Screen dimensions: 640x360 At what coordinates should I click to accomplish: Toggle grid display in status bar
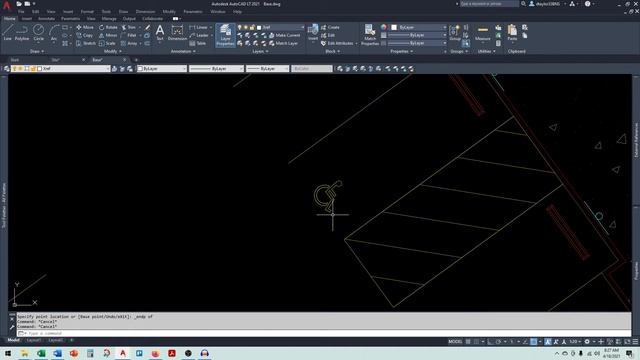coord(468,342)
